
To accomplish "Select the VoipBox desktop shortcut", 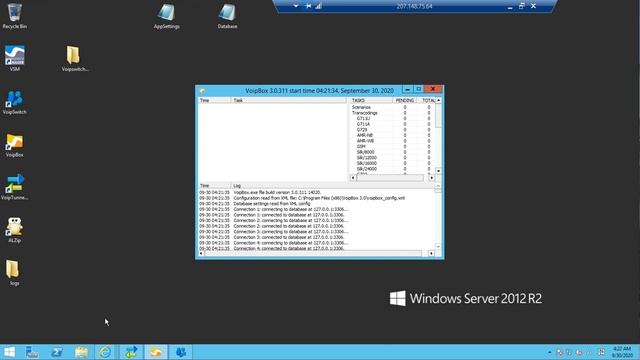I will point(15,145).
